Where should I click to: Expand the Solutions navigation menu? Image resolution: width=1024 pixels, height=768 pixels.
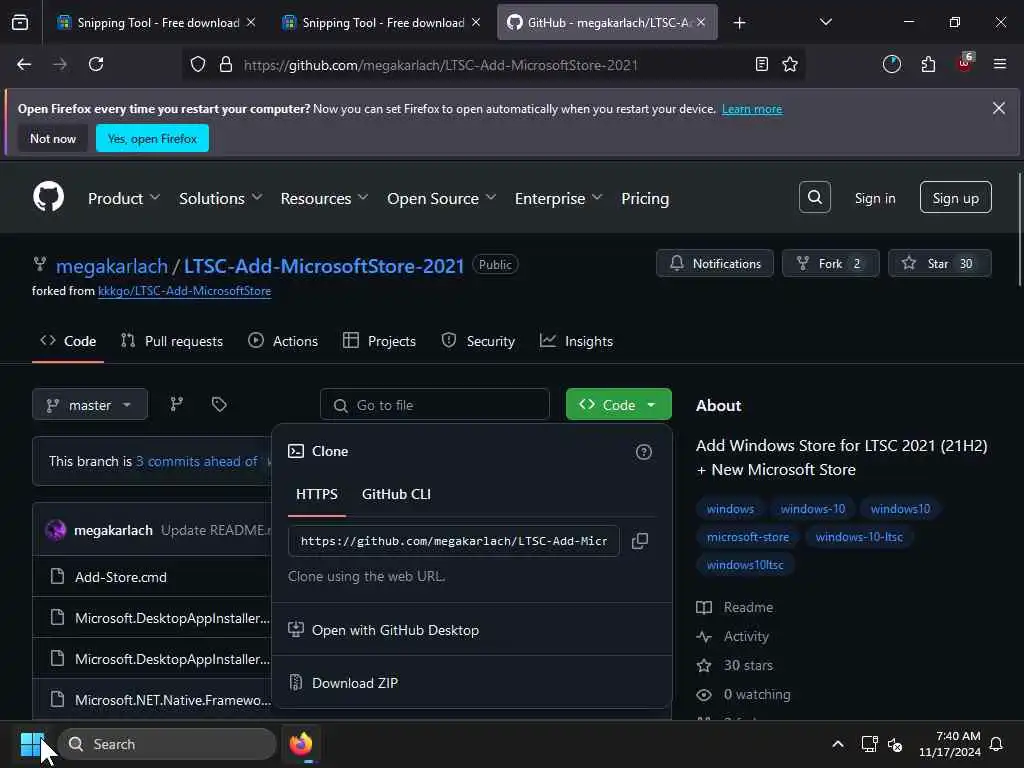(221, 198)
